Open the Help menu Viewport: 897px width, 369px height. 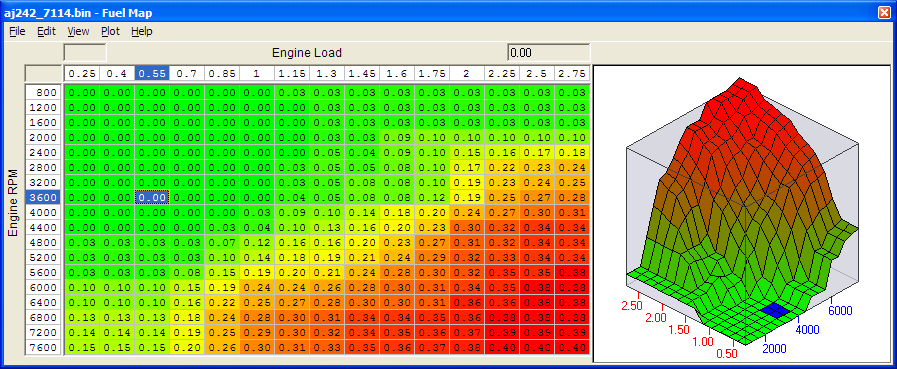pyautogui.click(x=142, y=31)
